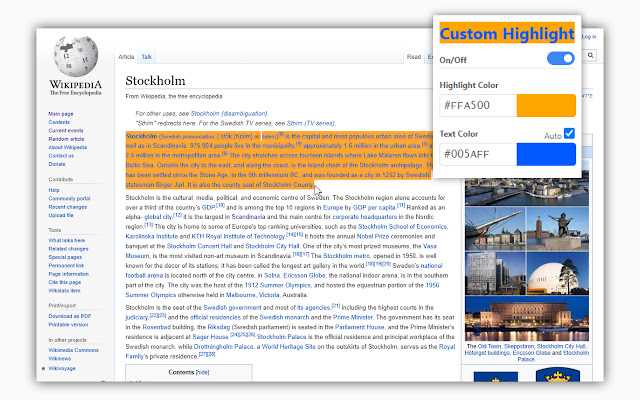Open Wikimedia Commons link

(x=73, y=350)
